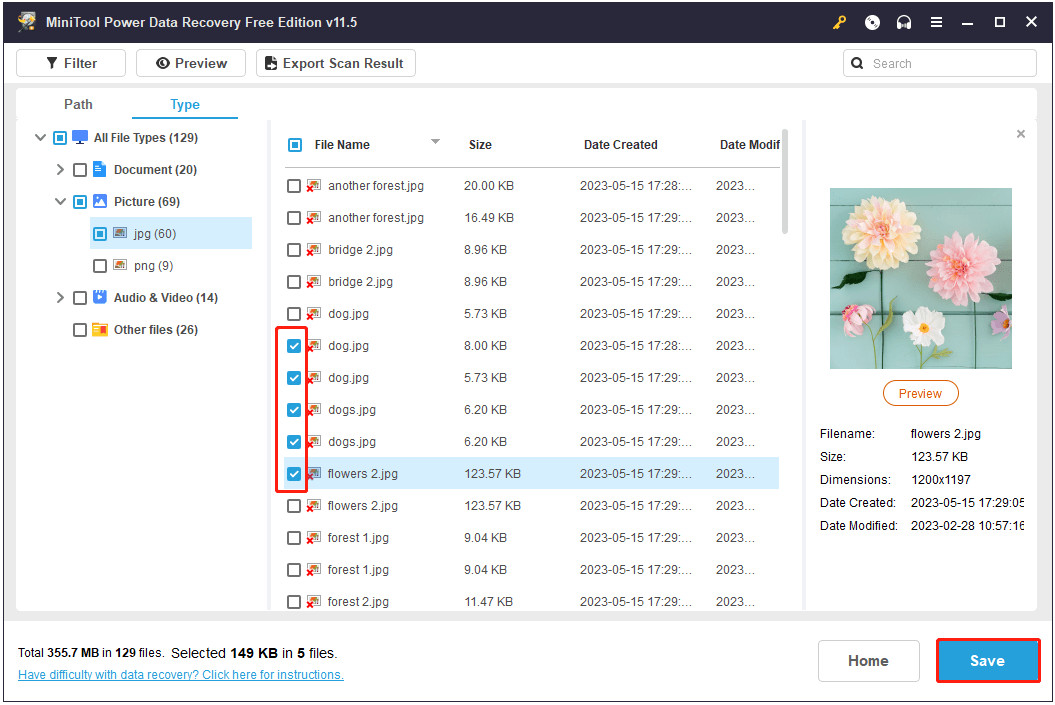
Task: Check the forest 2.jpg checkbox
Action: tap(294, 601)
